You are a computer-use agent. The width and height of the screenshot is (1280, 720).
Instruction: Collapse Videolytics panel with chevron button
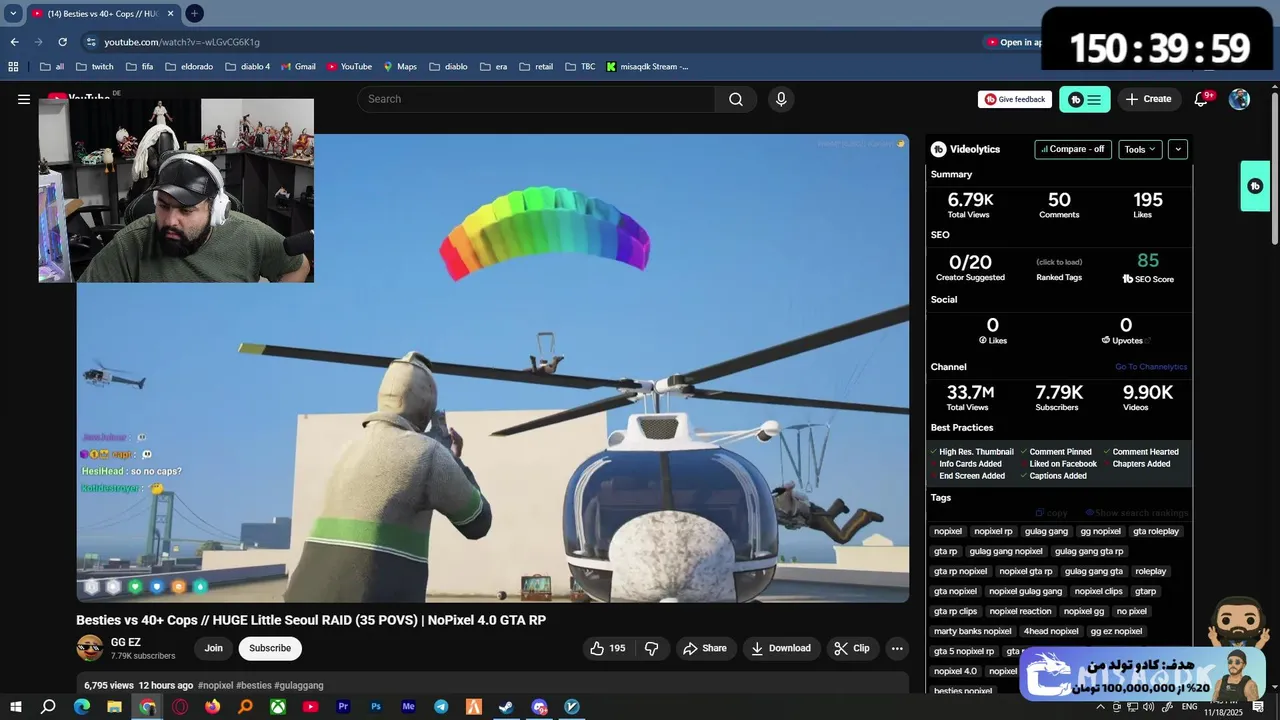point(1178,149)
